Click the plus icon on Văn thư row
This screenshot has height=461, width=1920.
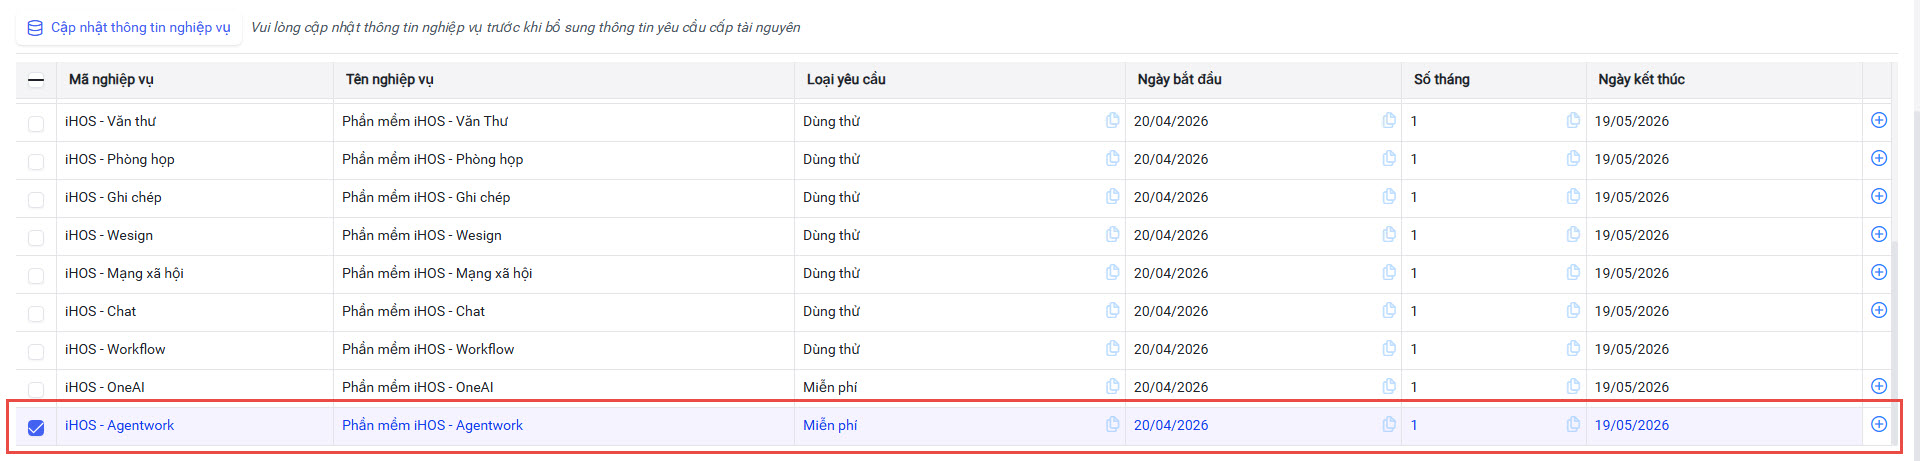point(1879,120)
